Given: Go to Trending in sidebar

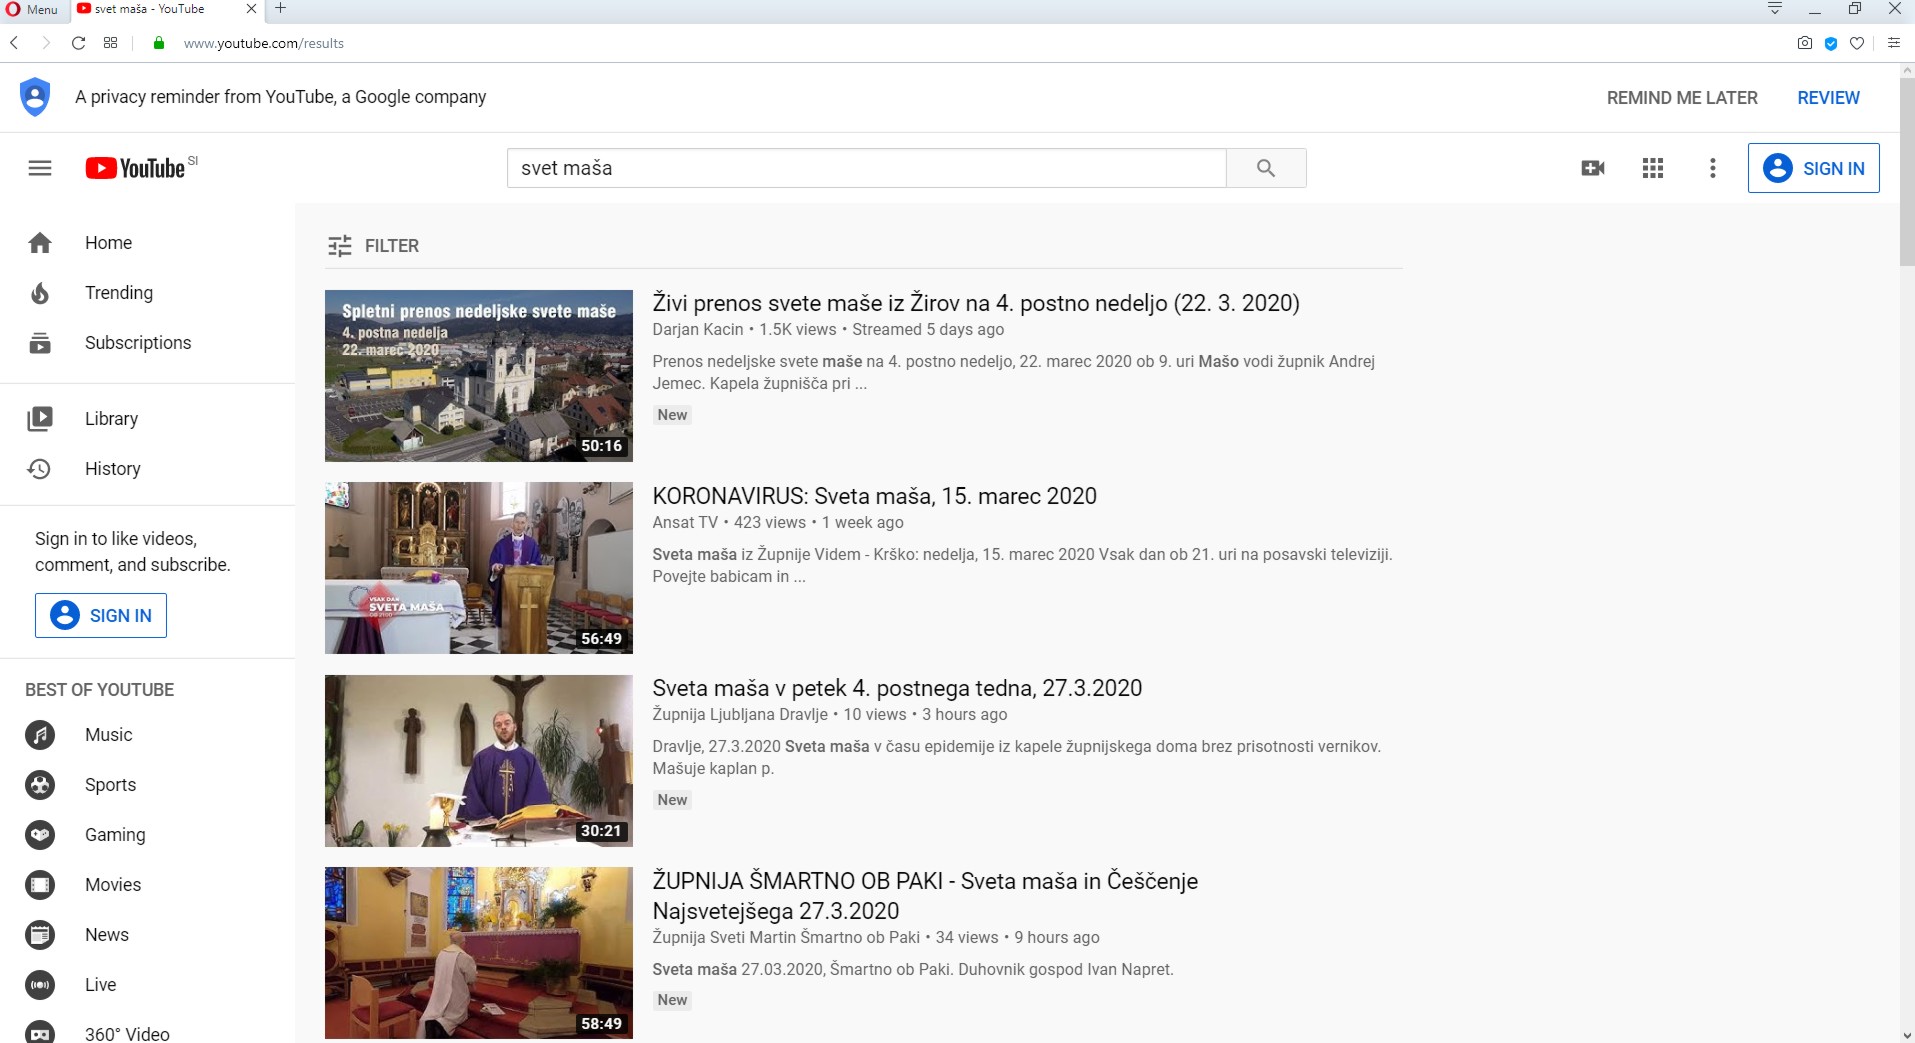Looking at the screenshot, I should click(118, 293).
